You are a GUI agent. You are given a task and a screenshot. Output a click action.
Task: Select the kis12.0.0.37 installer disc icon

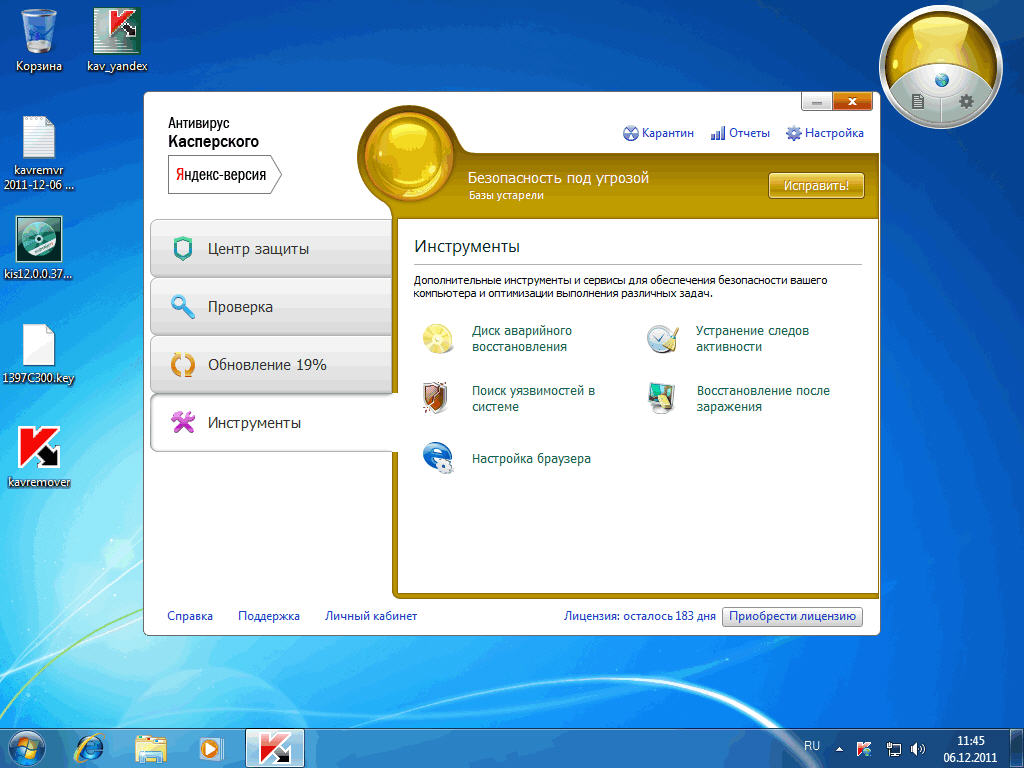coord(39,248)
